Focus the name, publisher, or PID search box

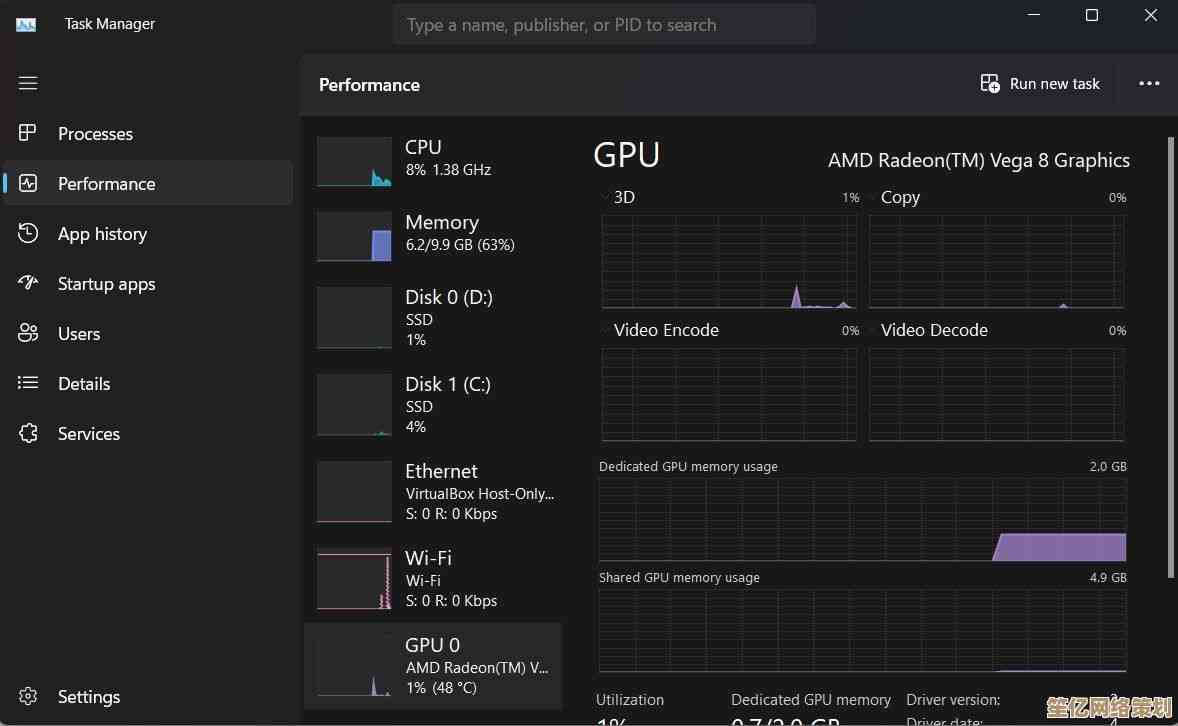(x=604, y=25)
